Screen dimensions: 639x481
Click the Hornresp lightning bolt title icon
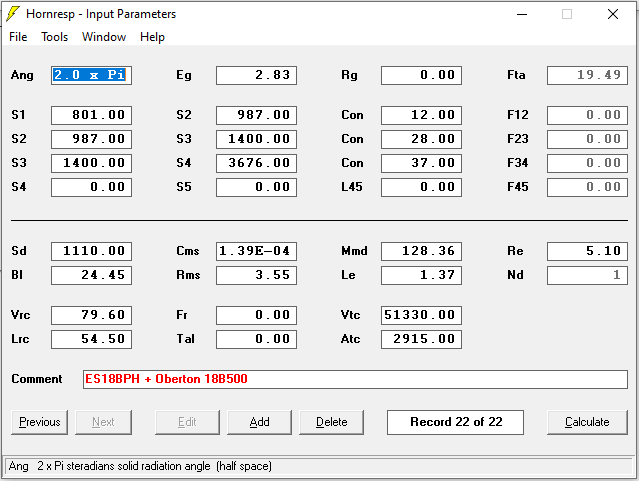coord(13,14)
